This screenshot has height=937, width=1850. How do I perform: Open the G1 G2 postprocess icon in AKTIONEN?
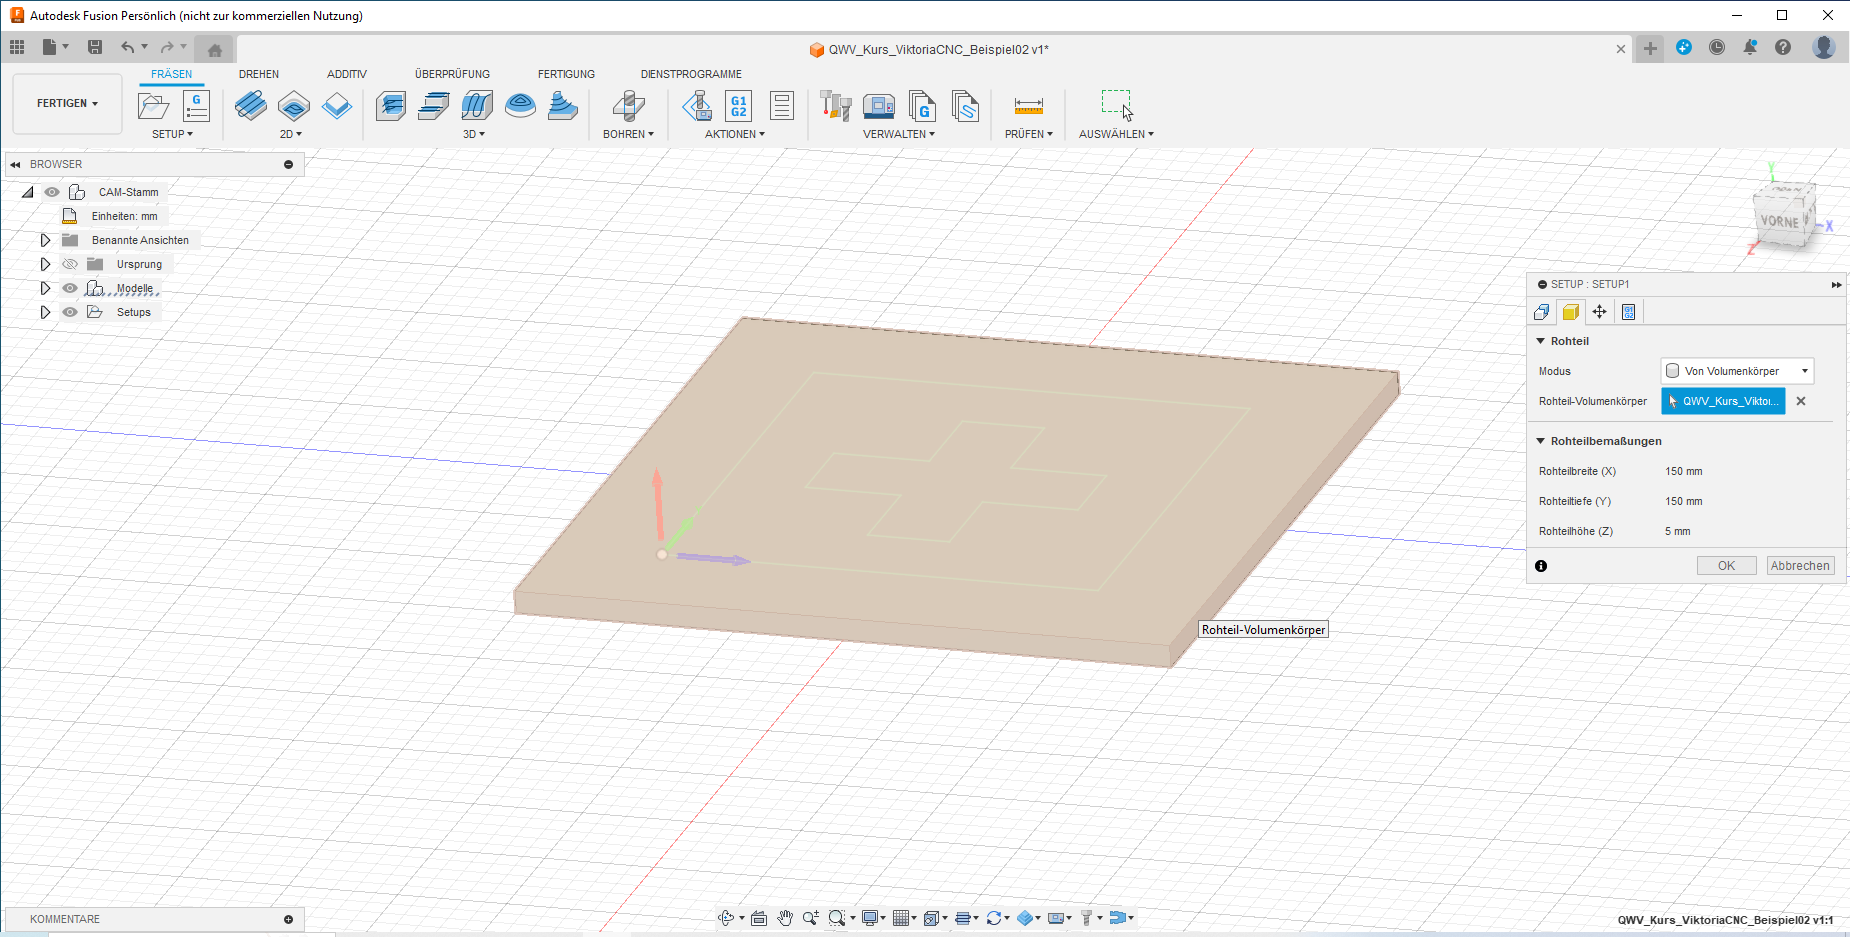pos(739,105)
